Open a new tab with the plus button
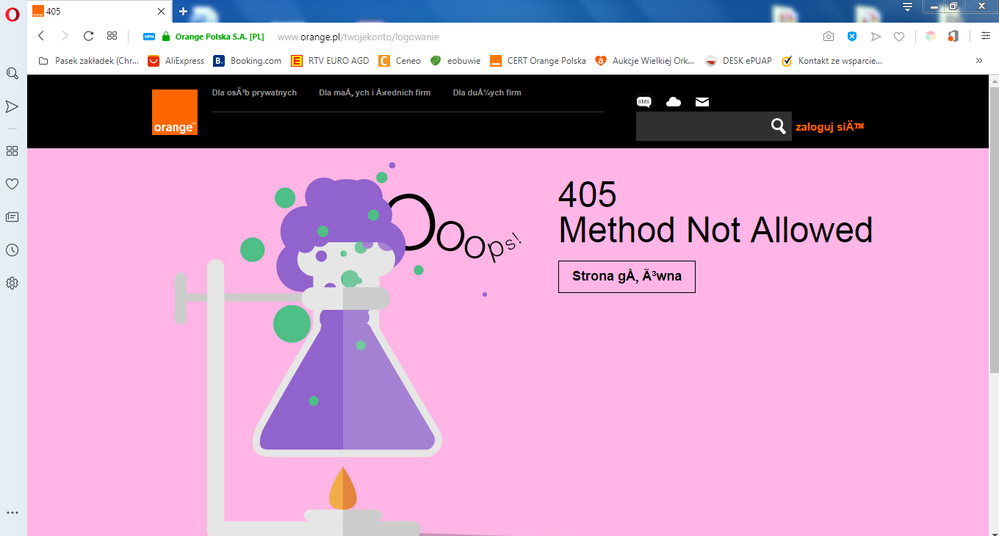Screen dimensions: 999x536 click(x=183, y=11)
